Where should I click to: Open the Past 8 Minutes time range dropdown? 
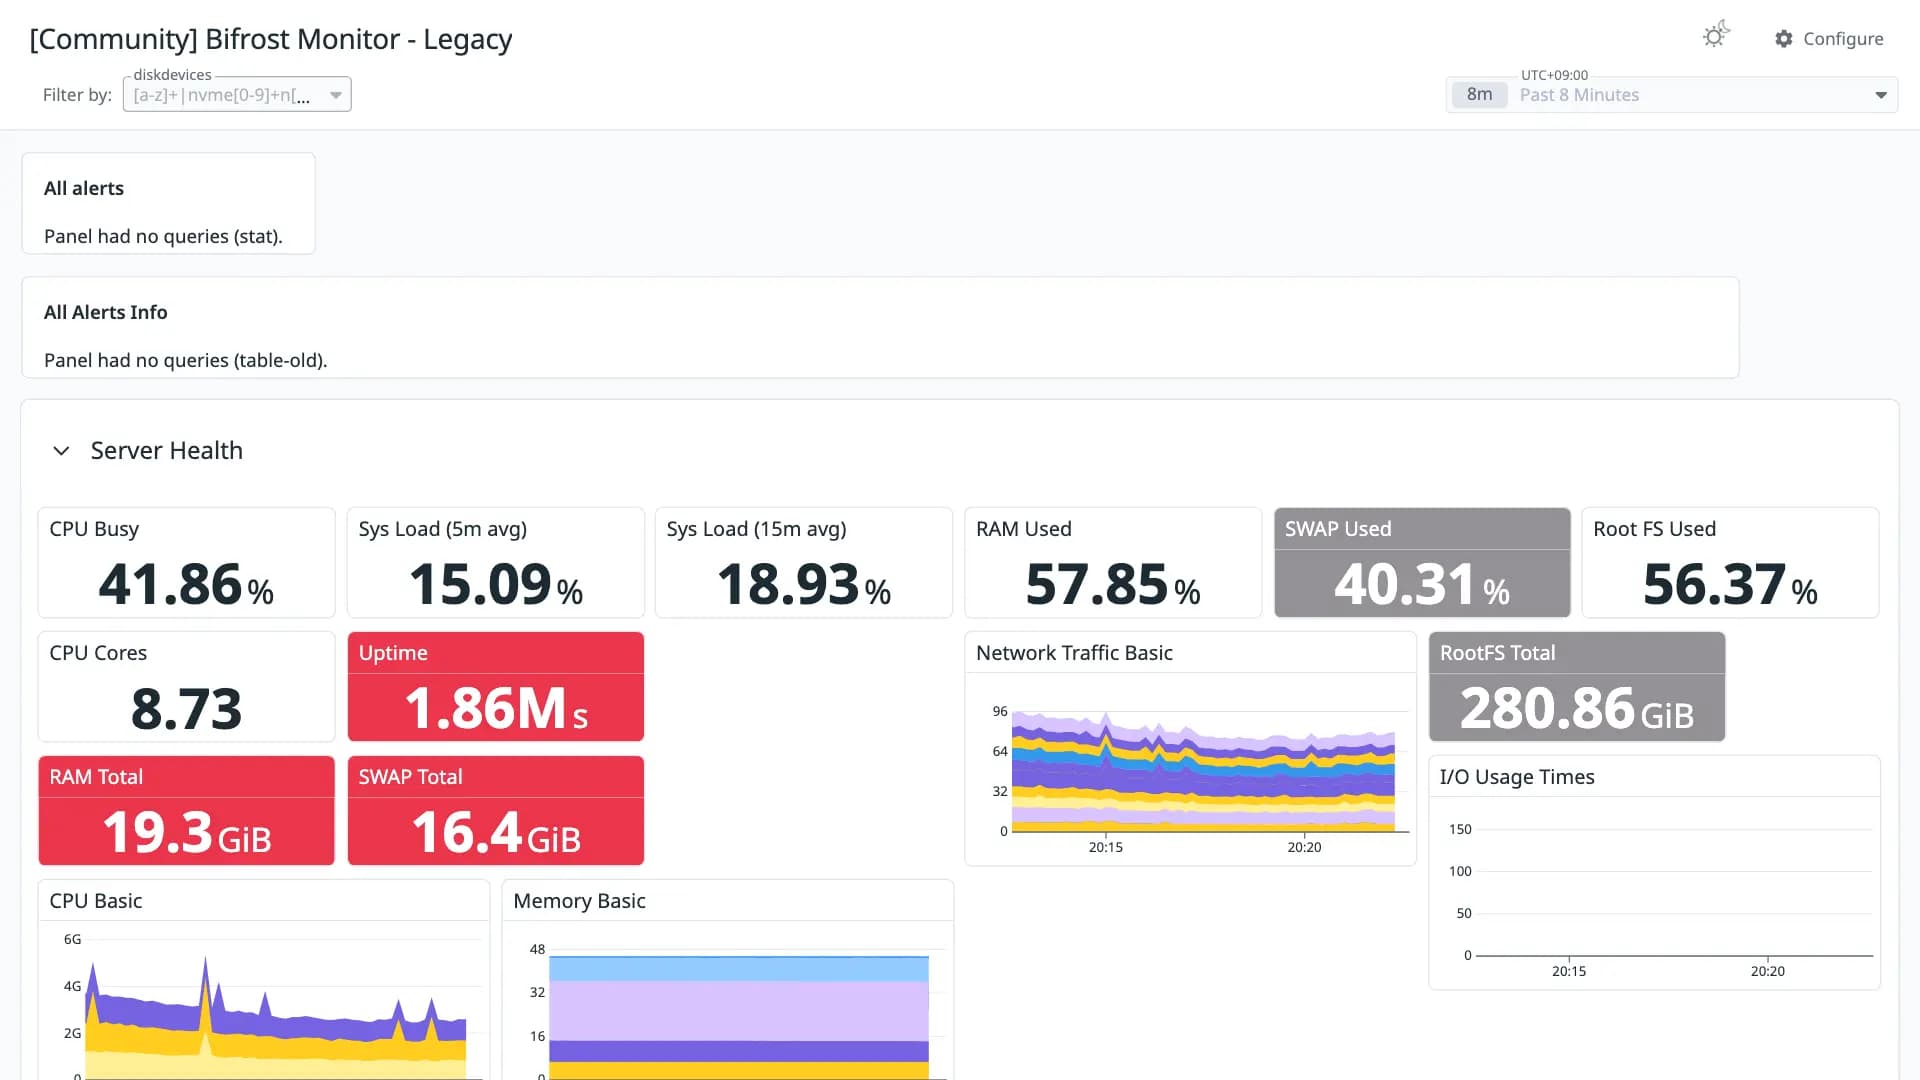pos(1672,95)
